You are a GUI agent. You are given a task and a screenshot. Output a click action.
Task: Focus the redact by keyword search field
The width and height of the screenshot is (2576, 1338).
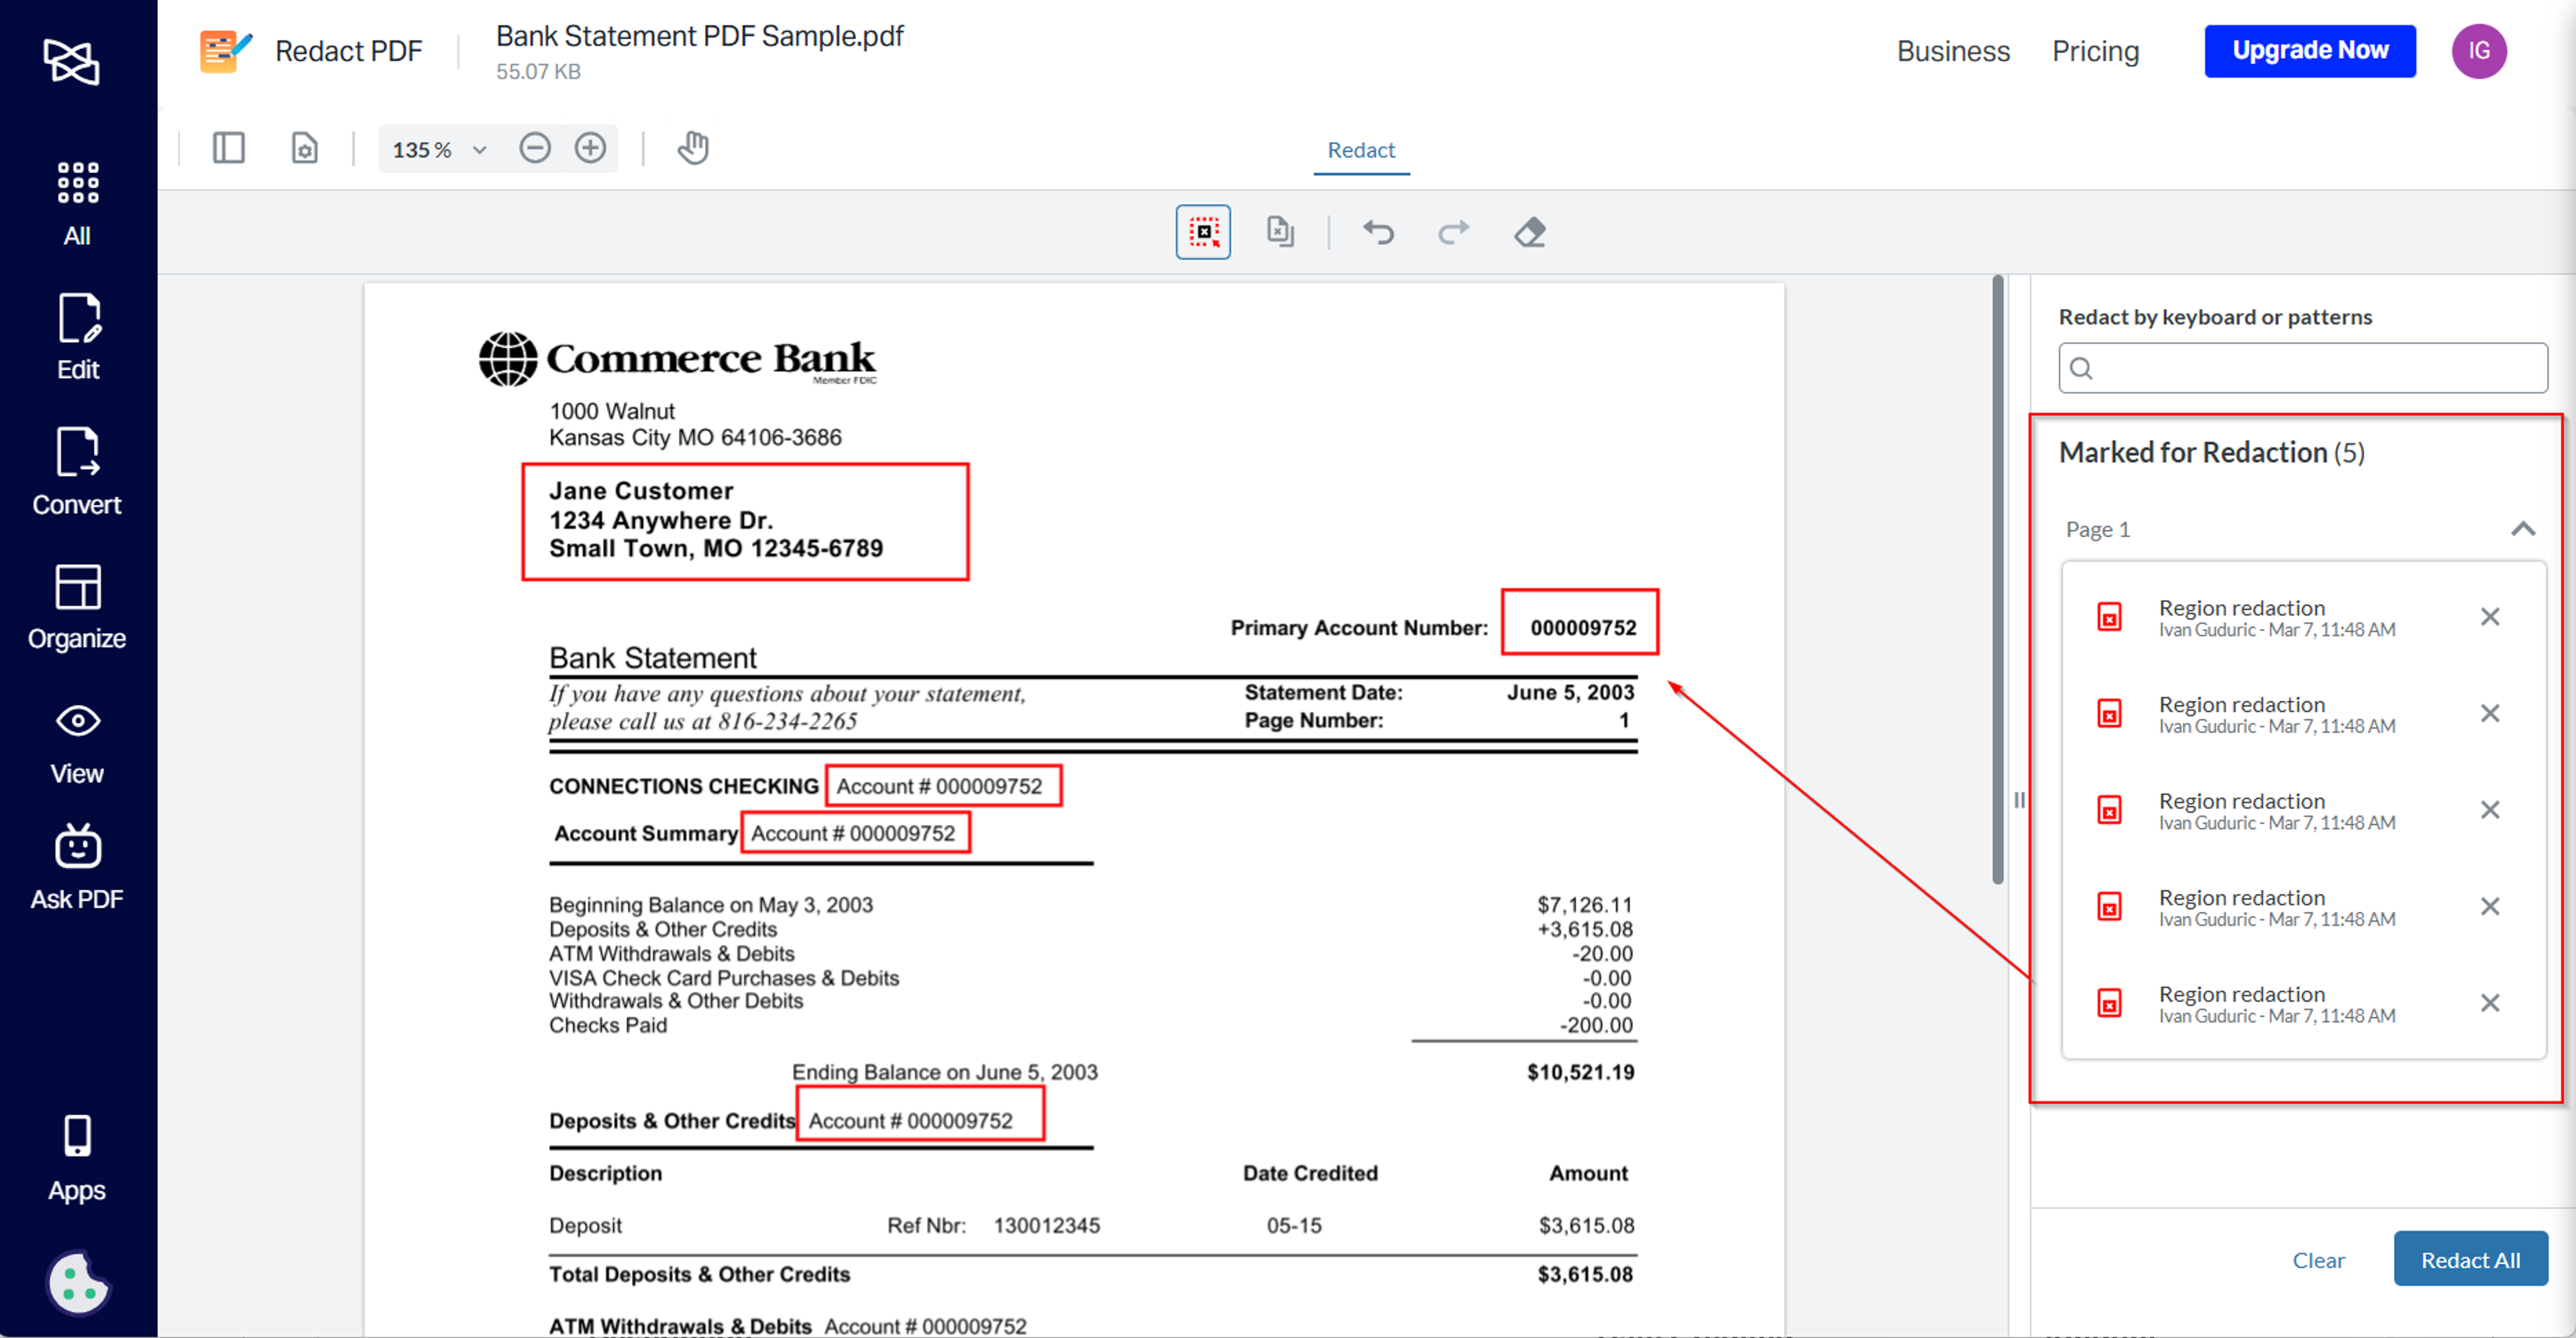pos(2302,368)
